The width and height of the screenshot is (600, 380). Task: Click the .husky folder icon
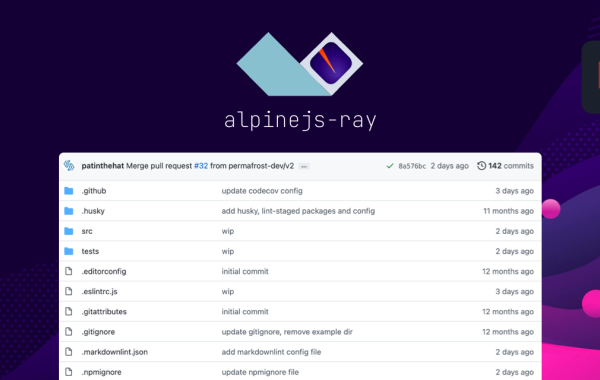click(x=69, y=211)
